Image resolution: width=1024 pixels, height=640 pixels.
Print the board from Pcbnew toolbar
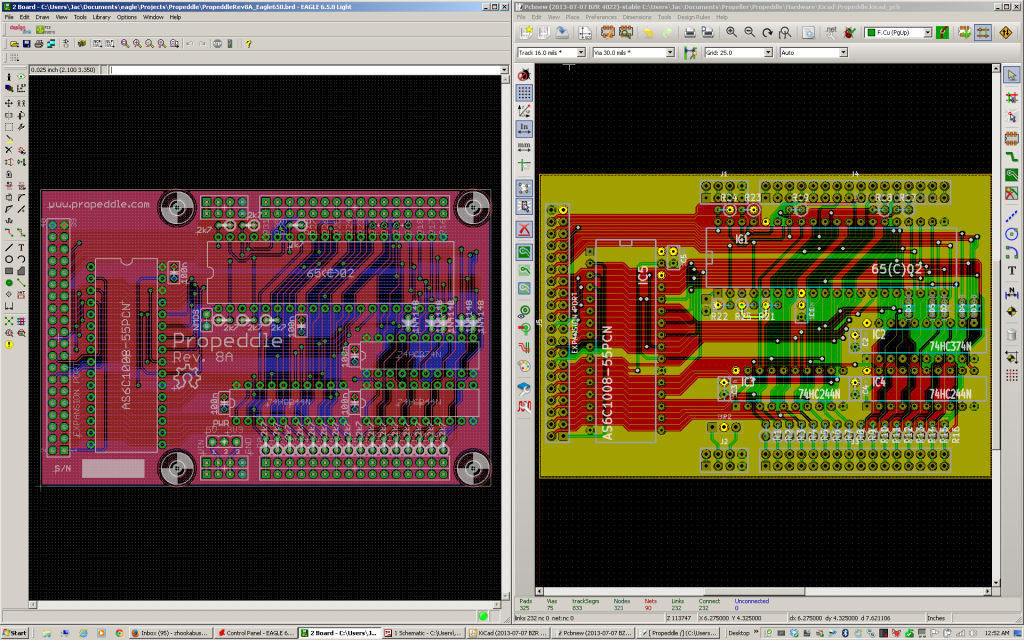[690, 32]
